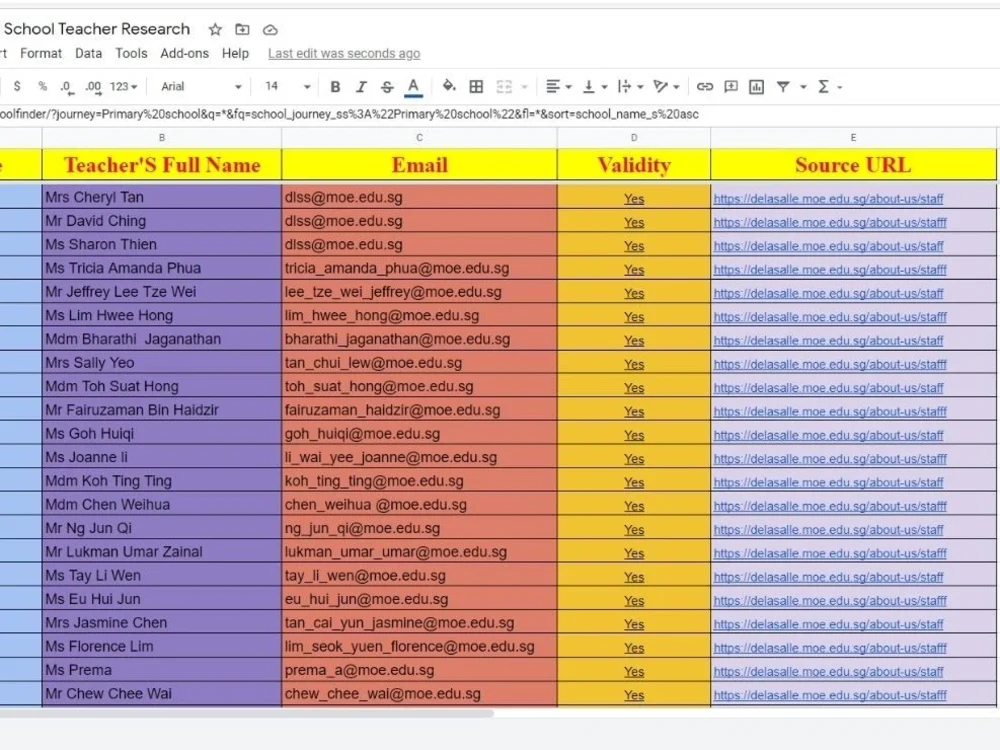Select the Validity header cell
Image resolution: width=1000 pixels, height=750 pixels.
click(633, 165)
